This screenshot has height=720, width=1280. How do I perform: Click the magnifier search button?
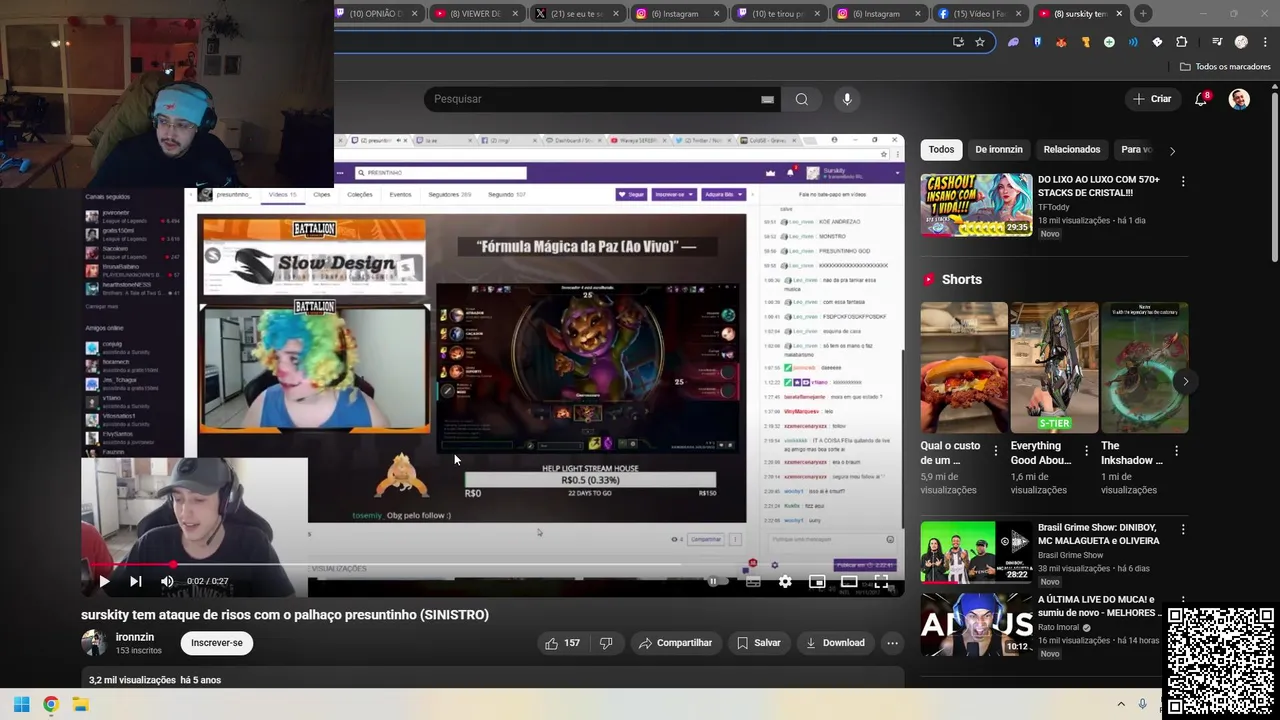[x=802, y=99]
